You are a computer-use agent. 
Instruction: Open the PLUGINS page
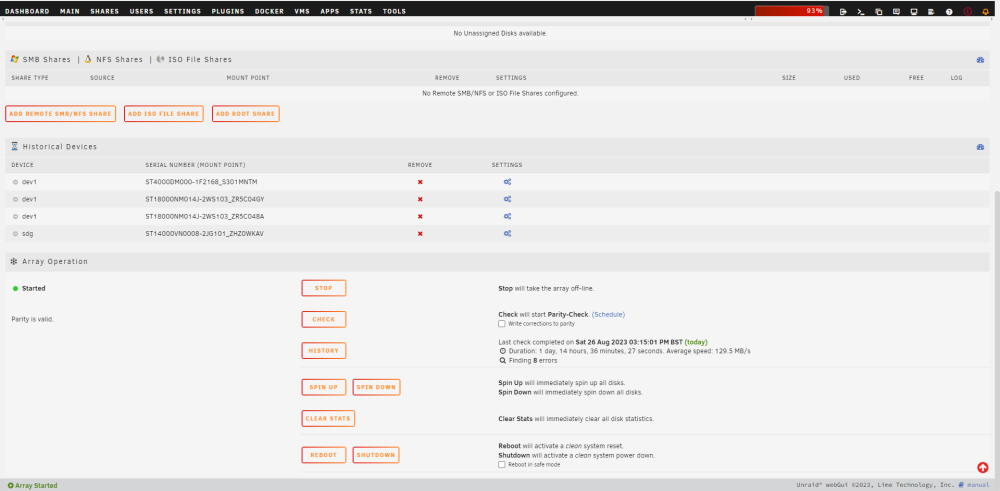pos(228,11)
